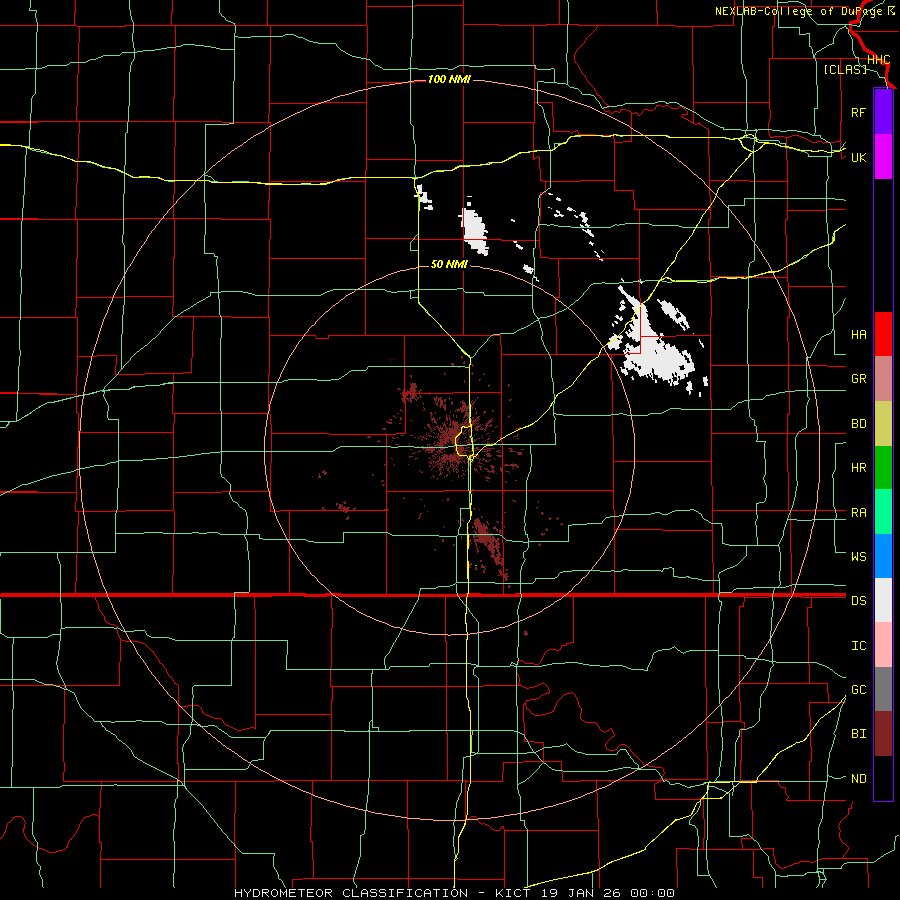The height and width of the screenshot is (900, 900).
Task: Click the [CLAS] label
Action: pos(845,69)
